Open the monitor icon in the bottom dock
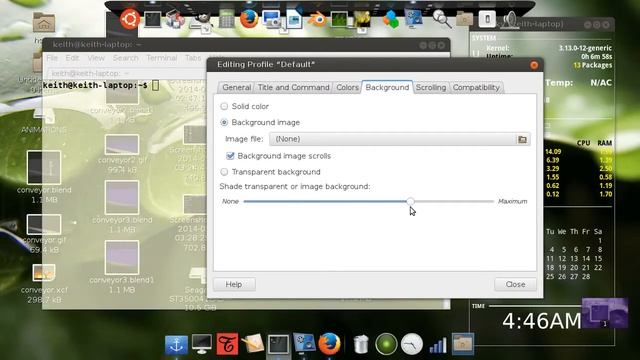The width and height of the screenshot is (640, 360). pos(202,344)
